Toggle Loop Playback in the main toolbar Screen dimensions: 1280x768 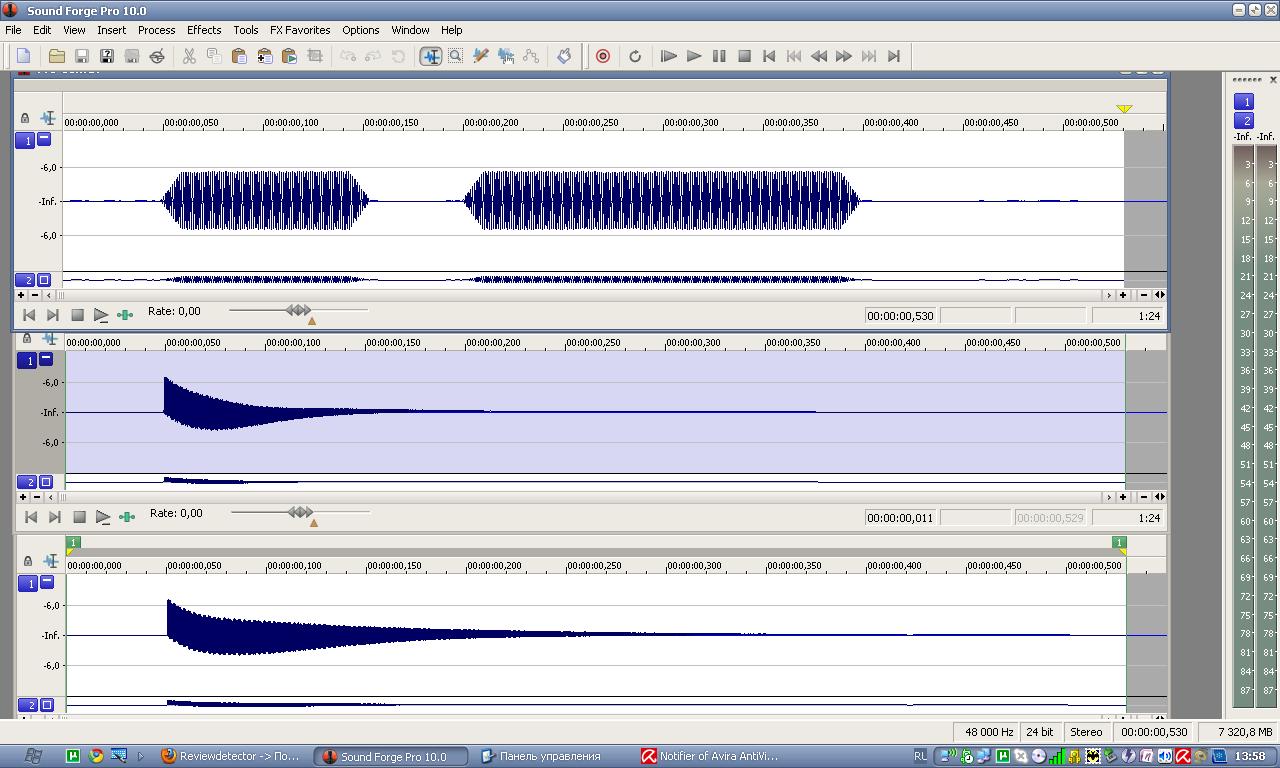tap(634, 56)
